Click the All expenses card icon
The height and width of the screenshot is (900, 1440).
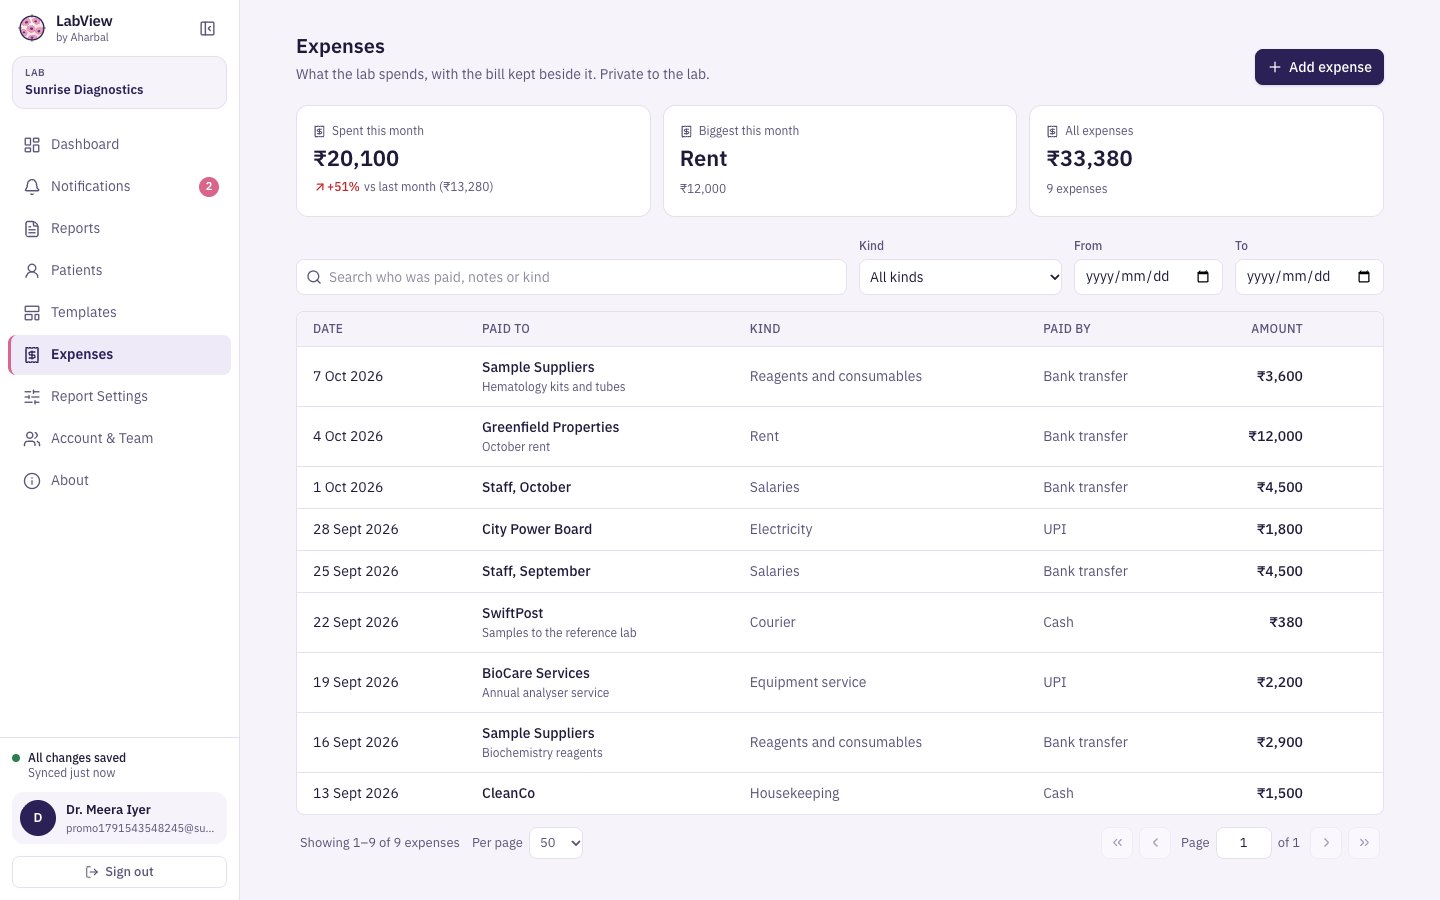coord(1053,131)
